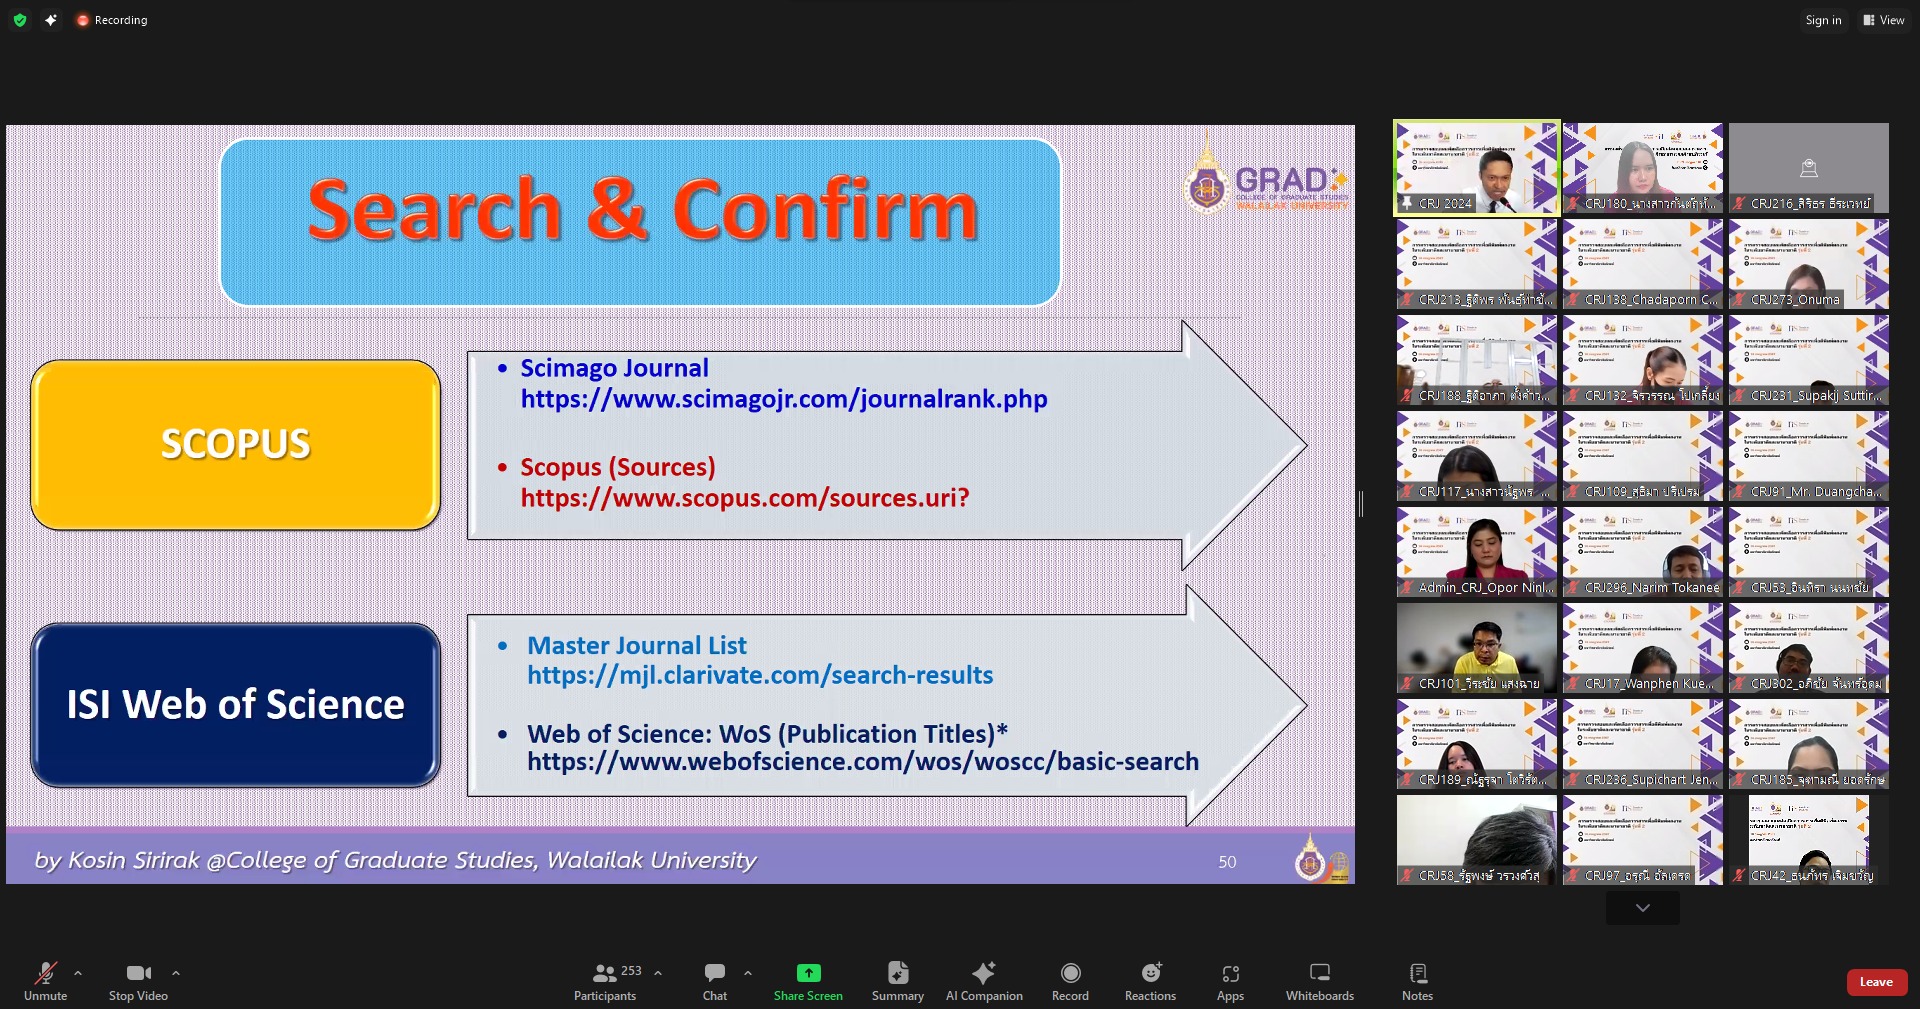Screen dimensions: 1920x1009
Task: Stop the camera video
Action: (x=138, y=981)
